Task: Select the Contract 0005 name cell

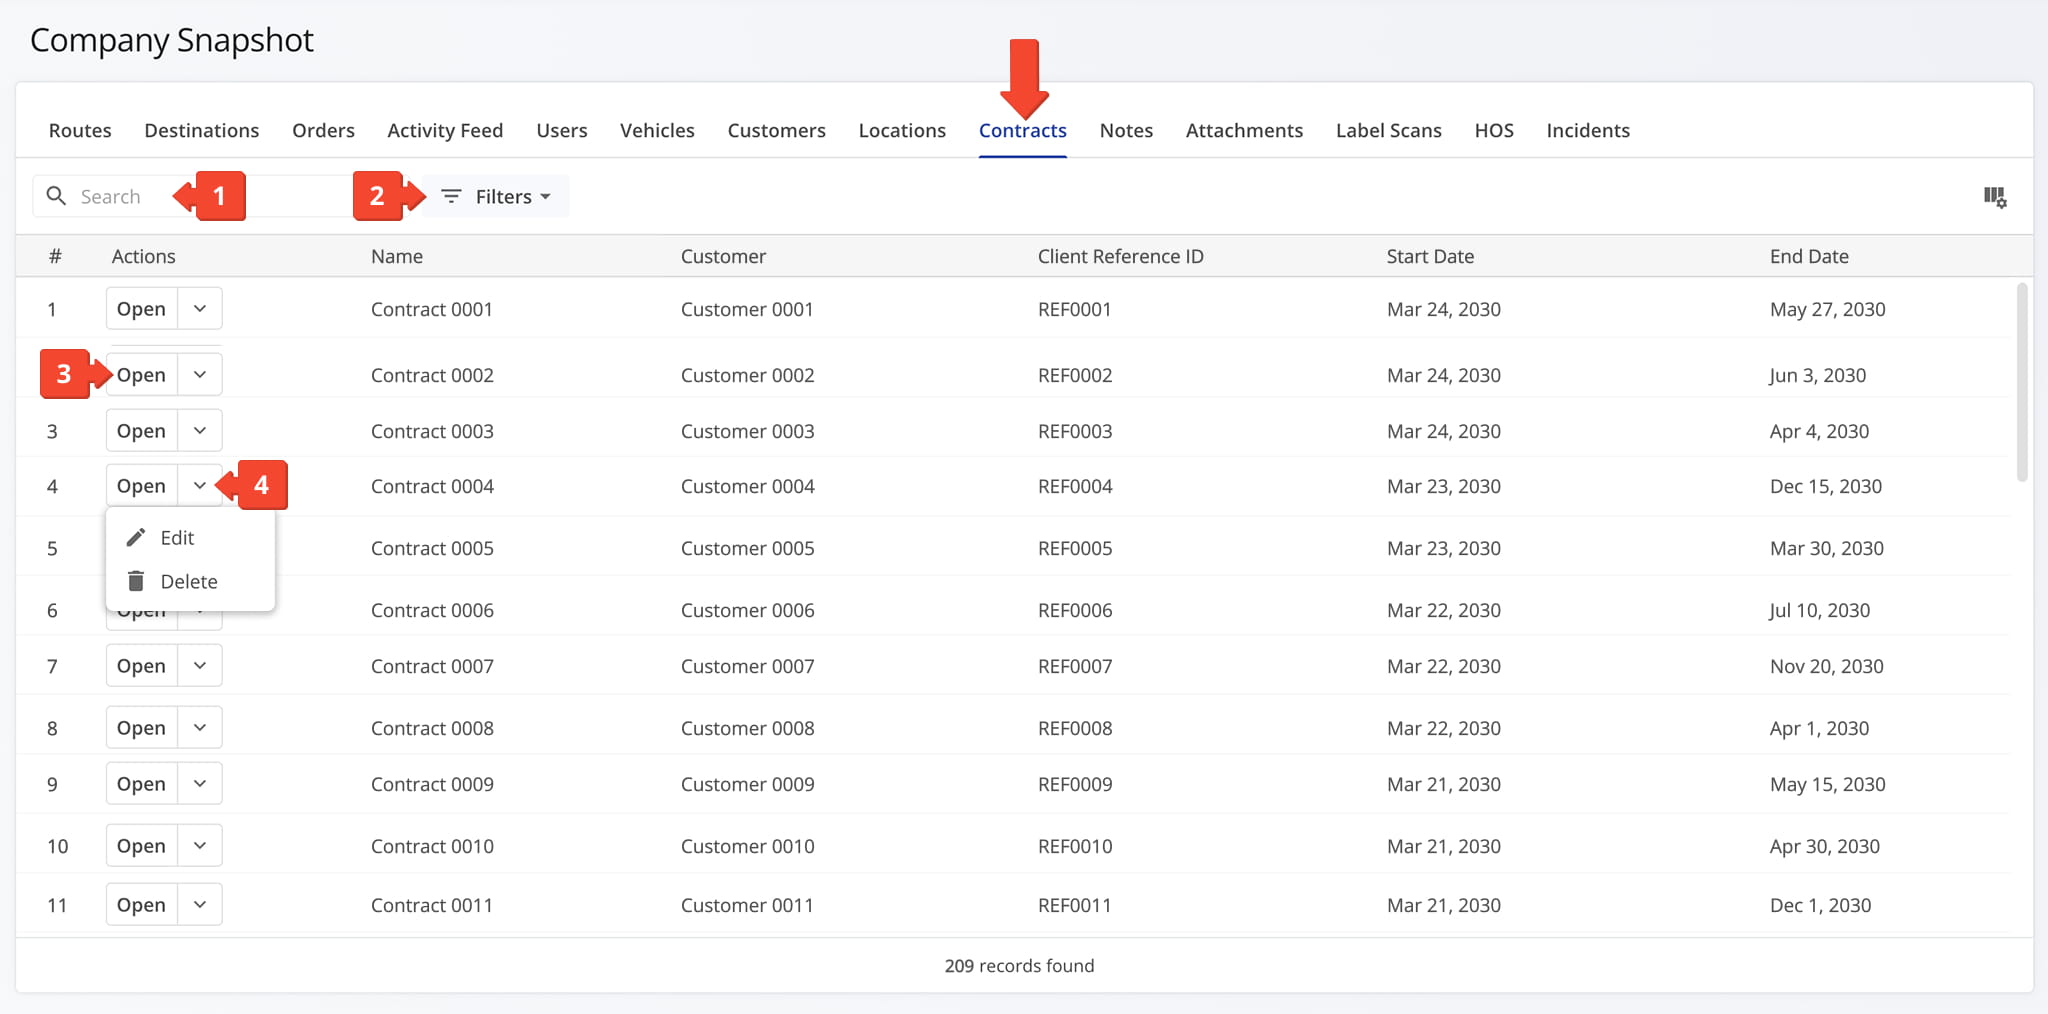Action: [x=432, y=548]
